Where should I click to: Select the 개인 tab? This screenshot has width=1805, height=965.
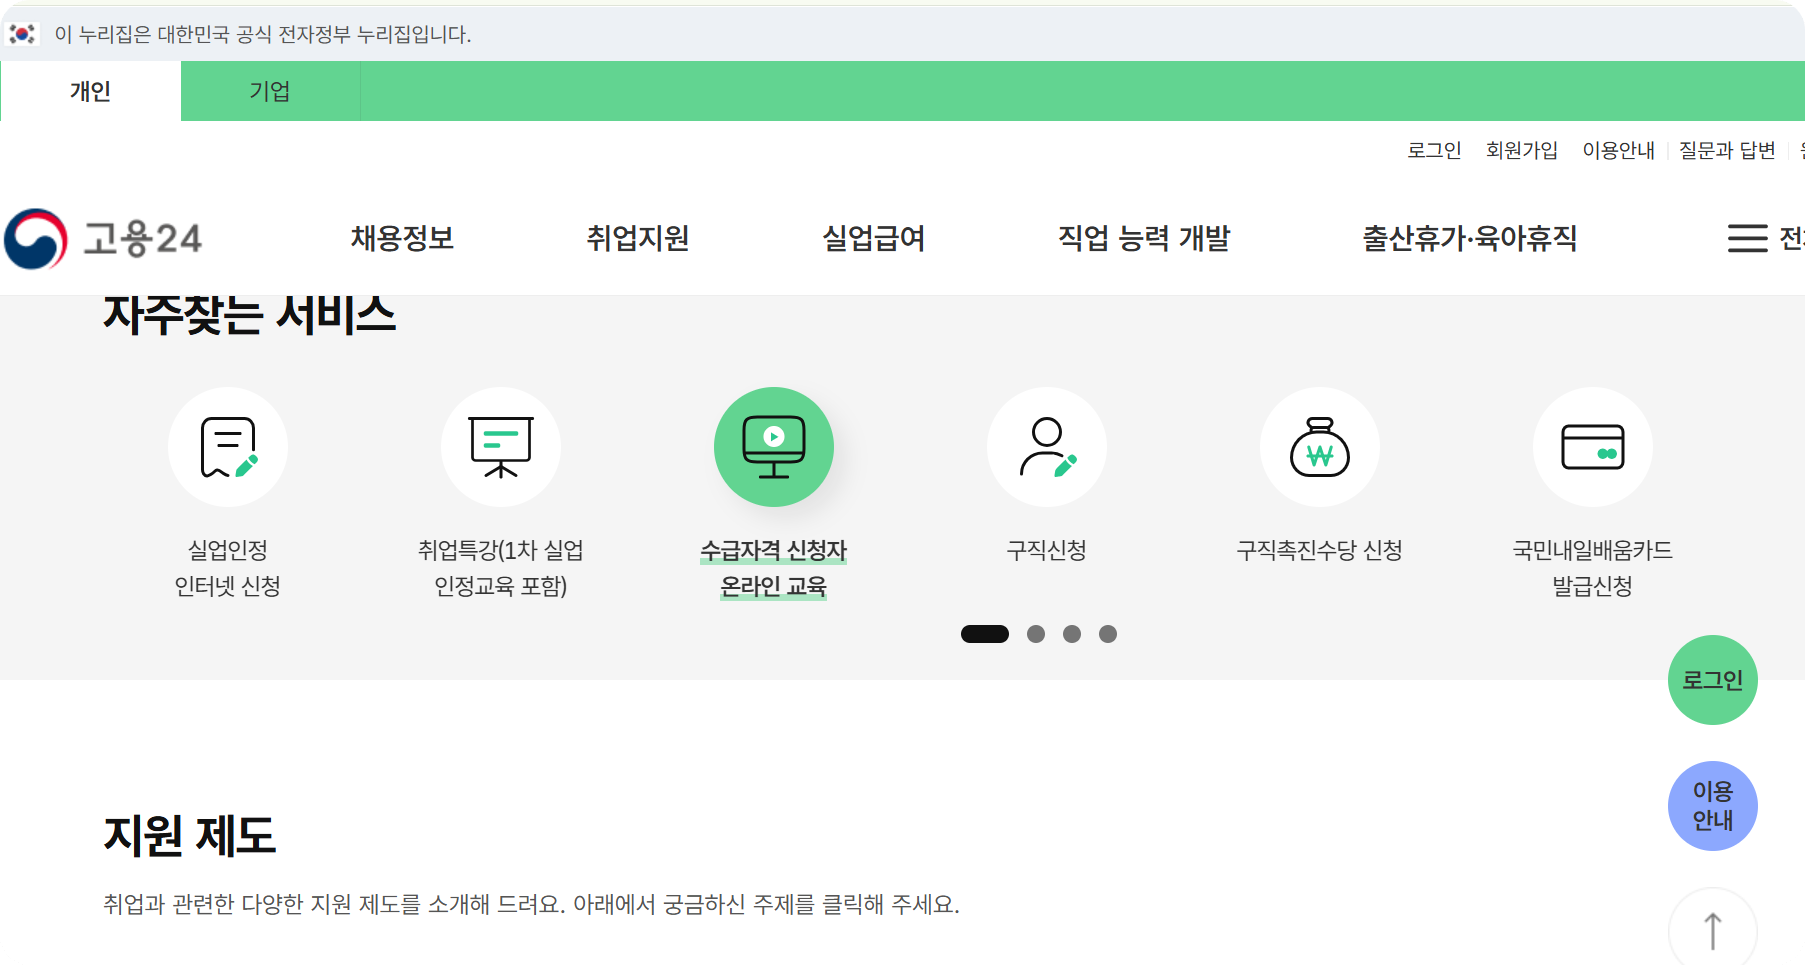point(89,91)
